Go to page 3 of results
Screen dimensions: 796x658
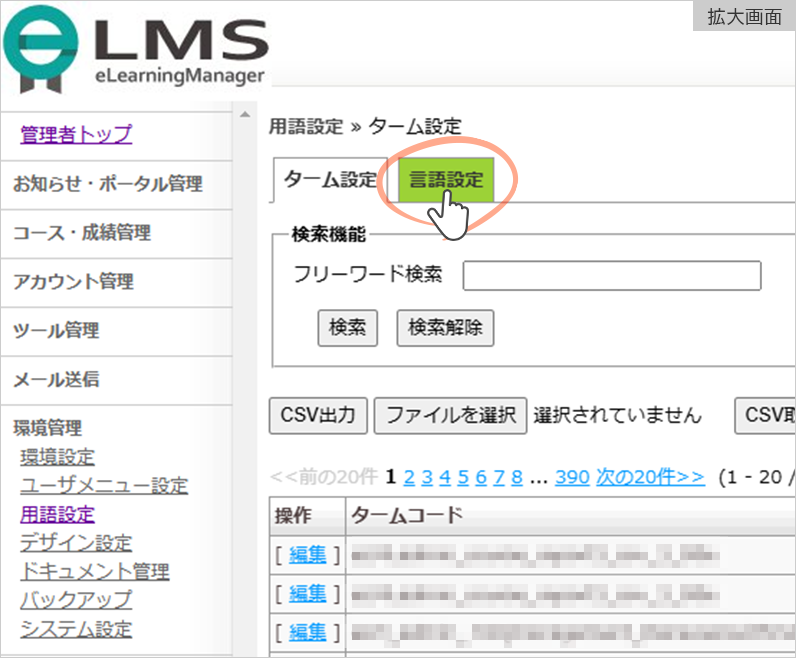click(x=427, y=477)
